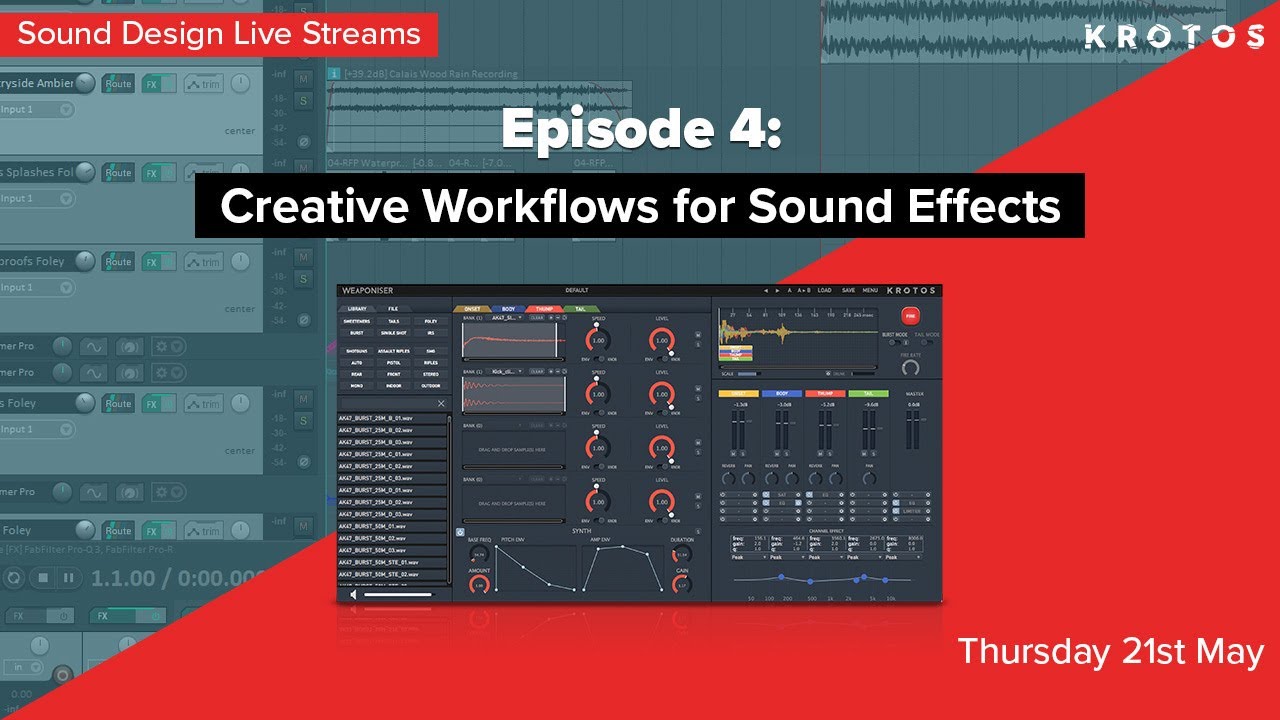
Task: Select AK47_BURST_25M_C_02.wav in file list
Action: [x=392, y=466]
